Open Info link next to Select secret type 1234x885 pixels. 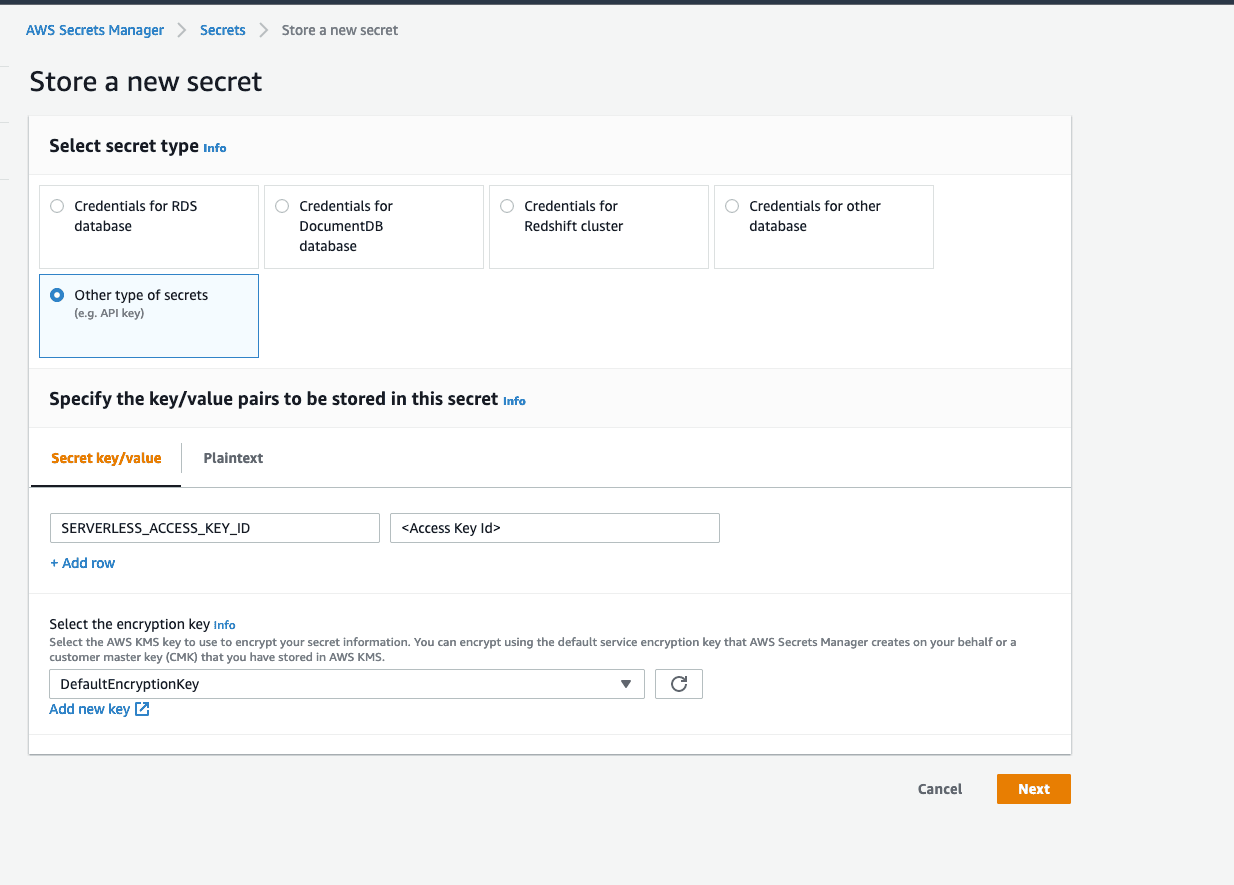(x=215, y=148)
